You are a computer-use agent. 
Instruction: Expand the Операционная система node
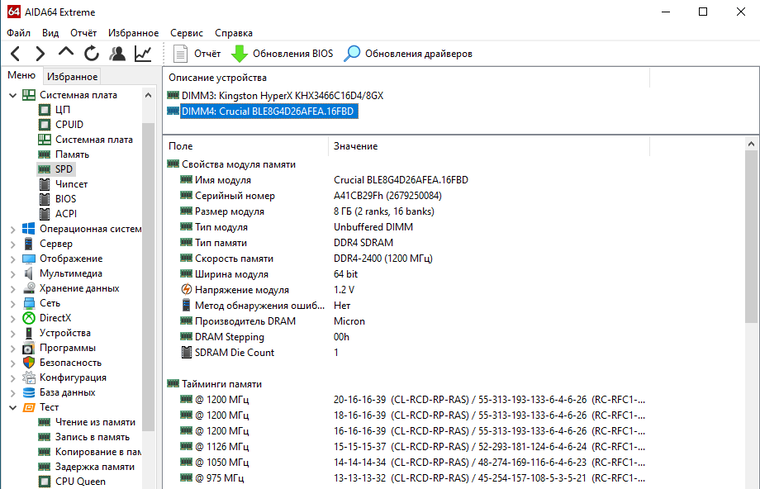[x=13, y=229]
